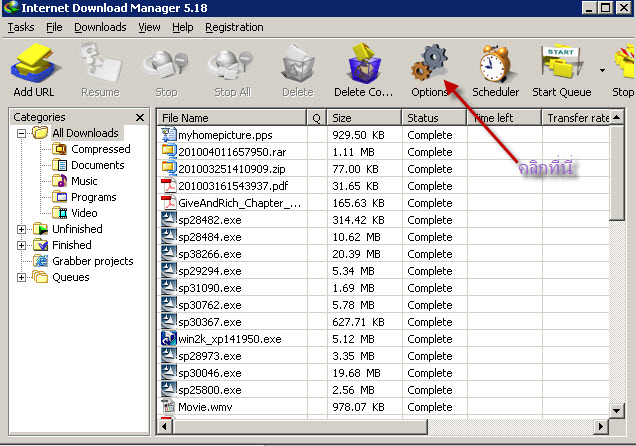Sort by File Name column header

click(x=232, y=118)
